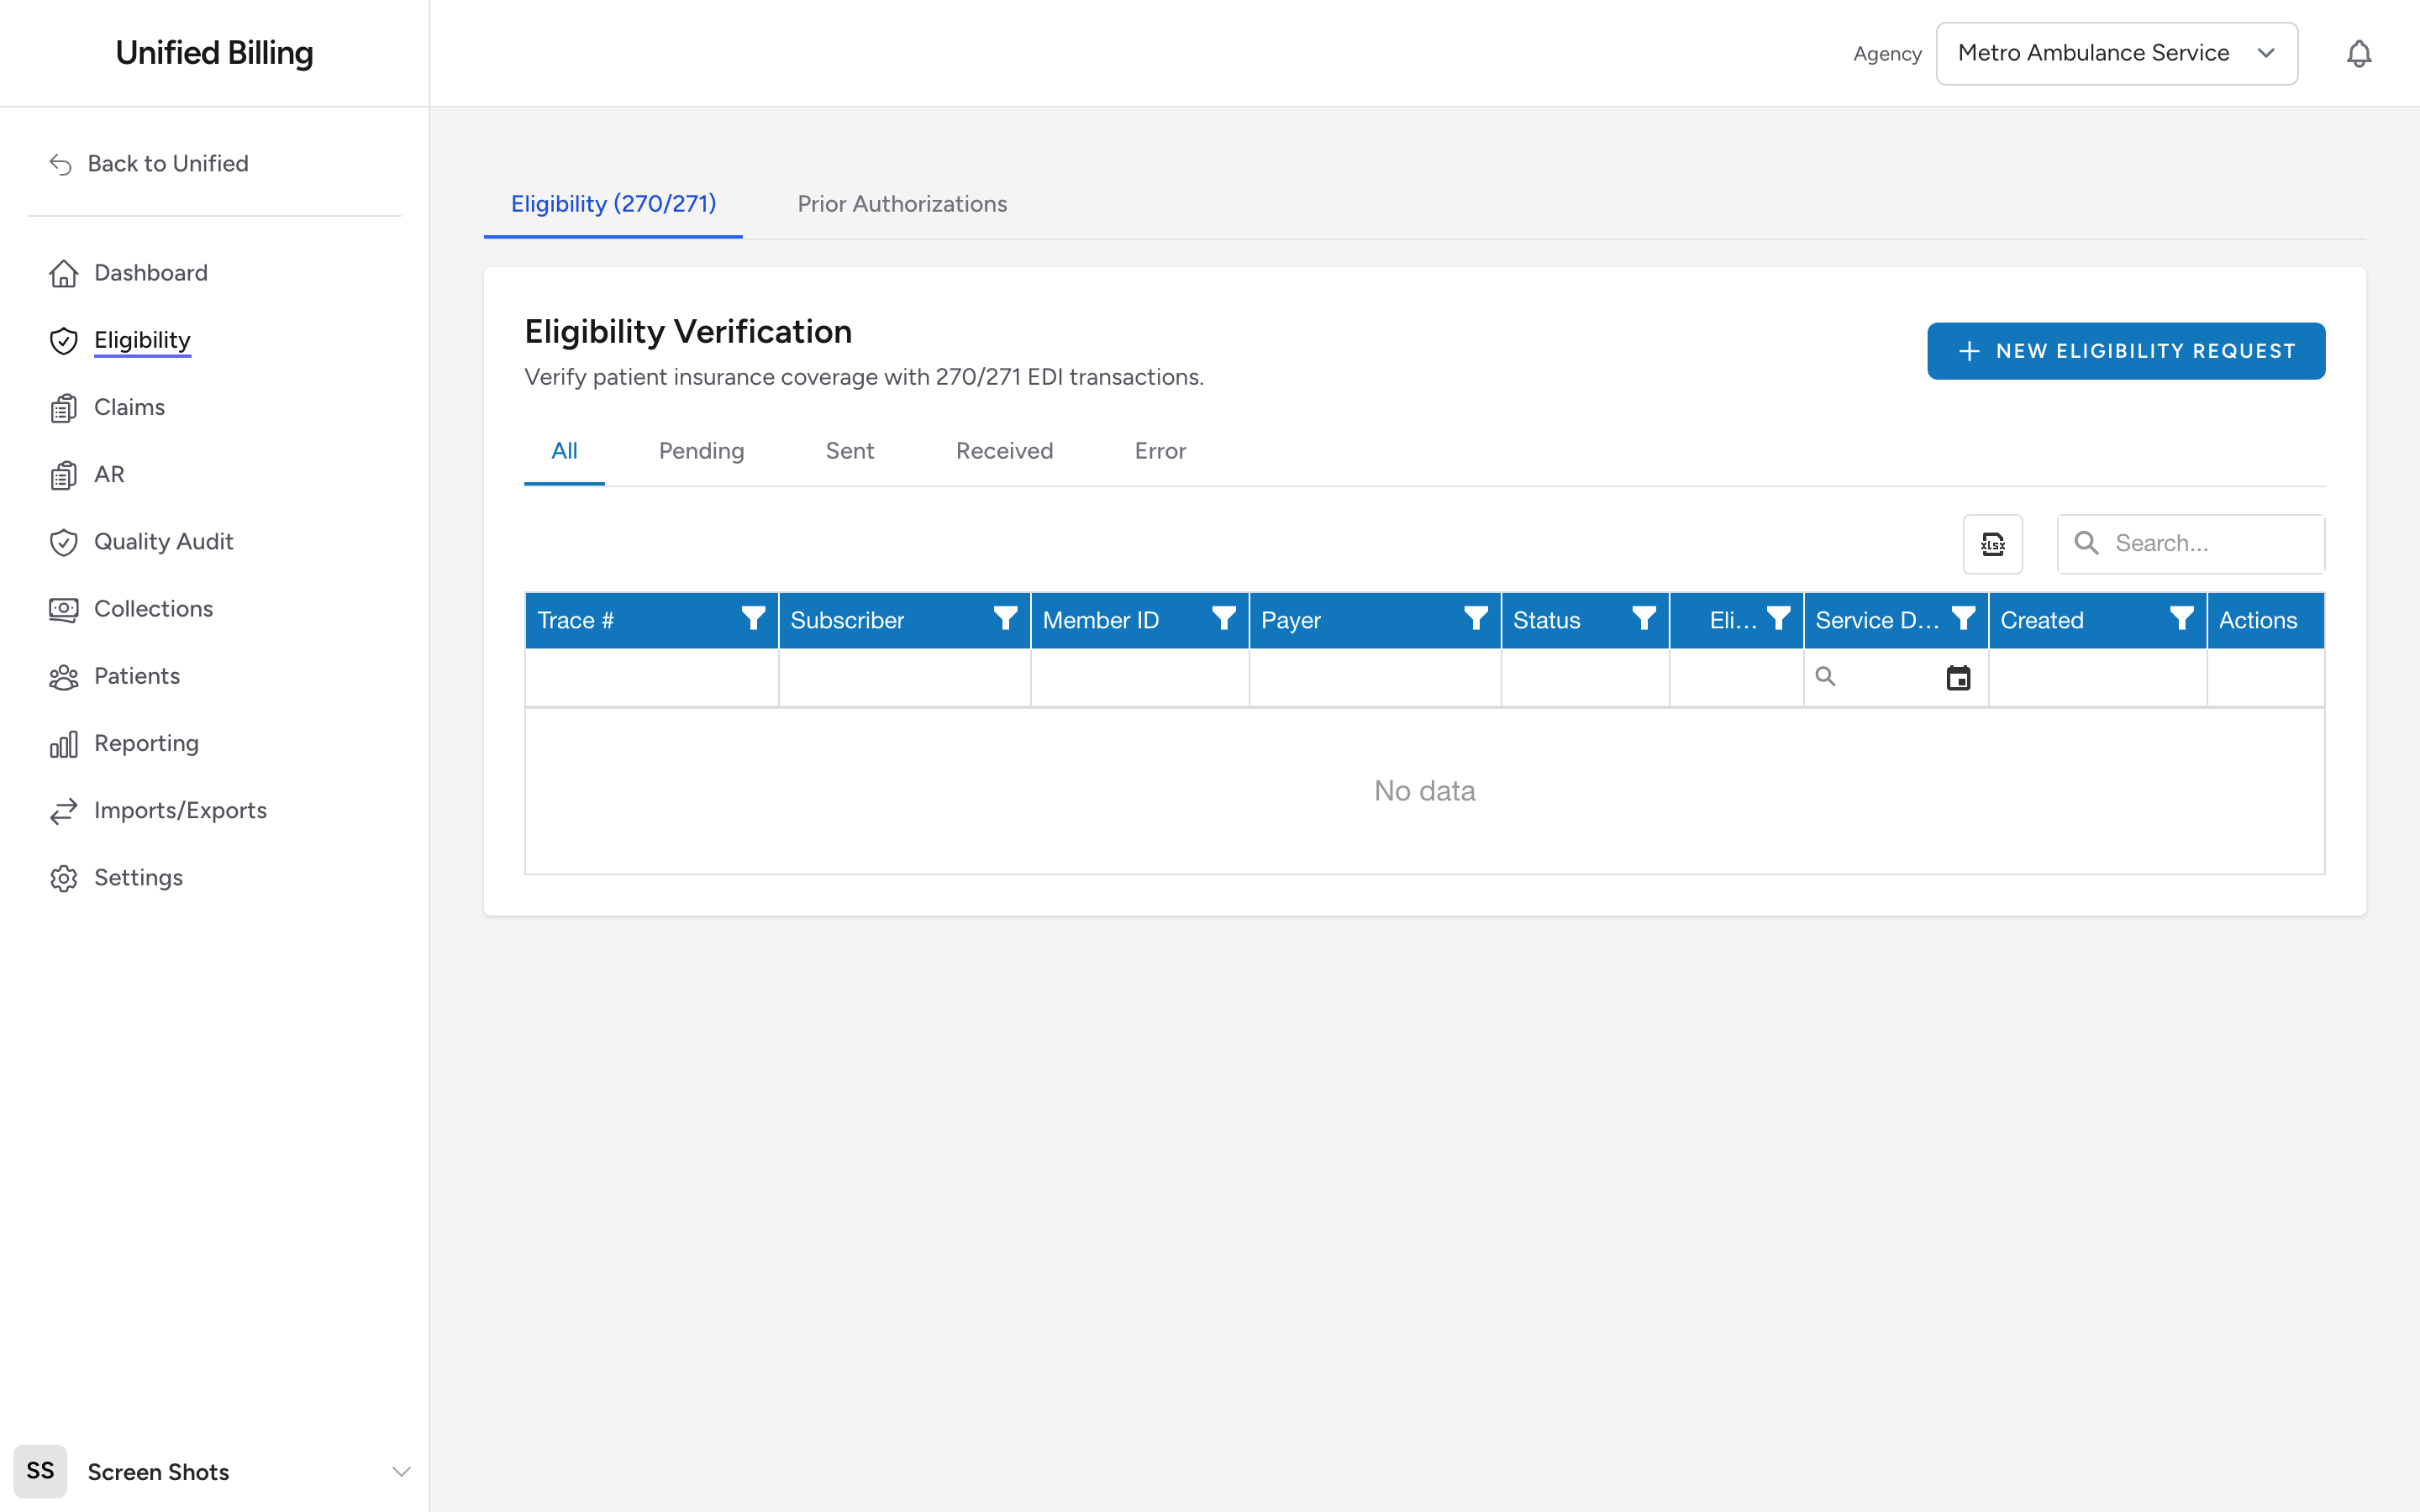Export table with the XLSX icon
Screen dimensions: 2420x1512
(x=1992, y=544)
